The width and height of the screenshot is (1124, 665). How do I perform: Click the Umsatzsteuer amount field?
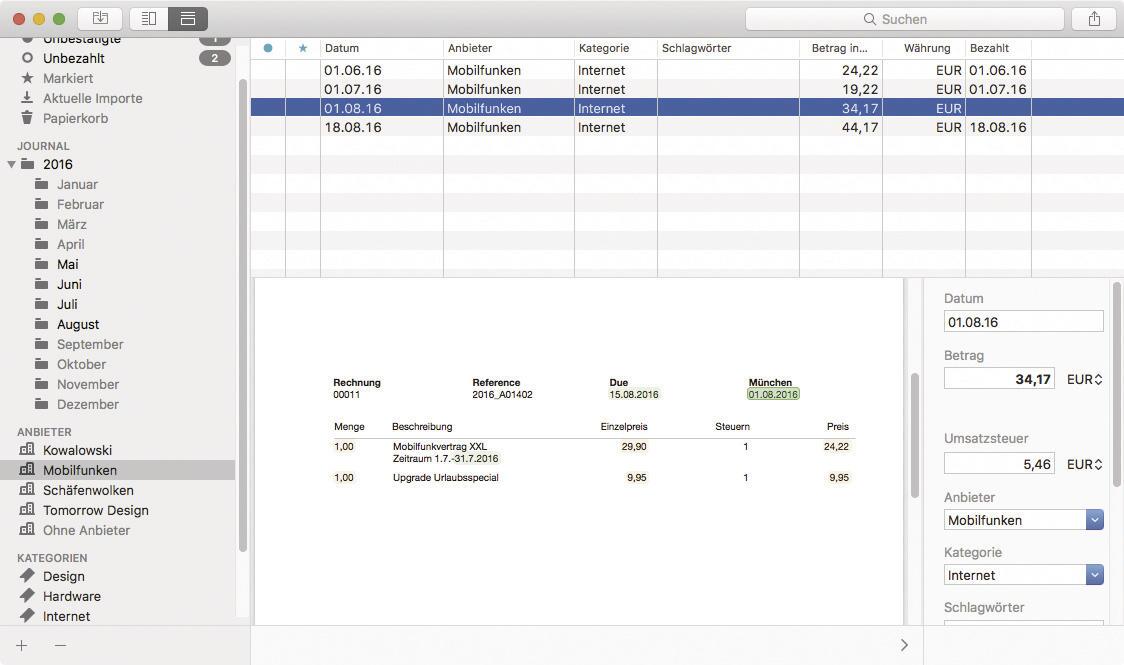click(998, 465)
